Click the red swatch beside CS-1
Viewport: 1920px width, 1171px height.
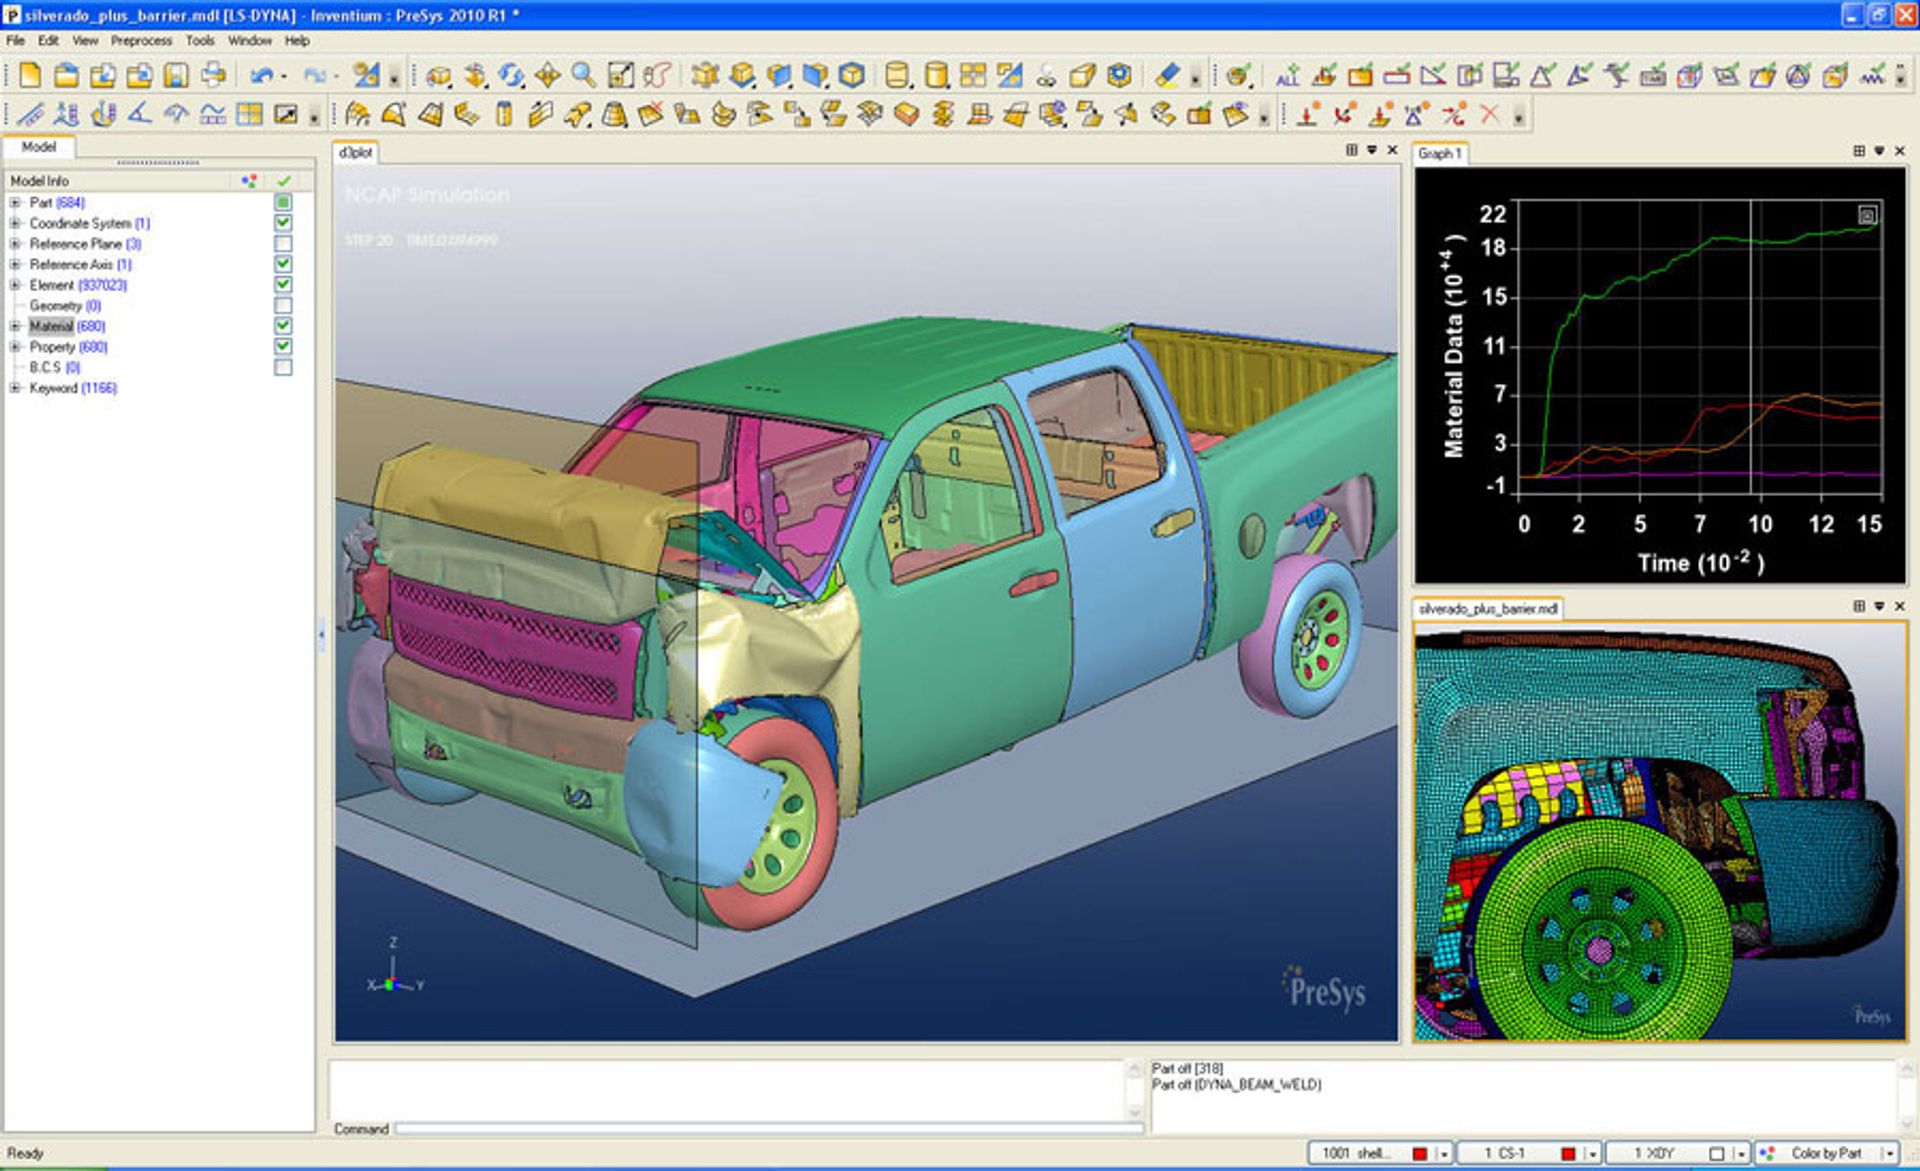point(1568,1153)
